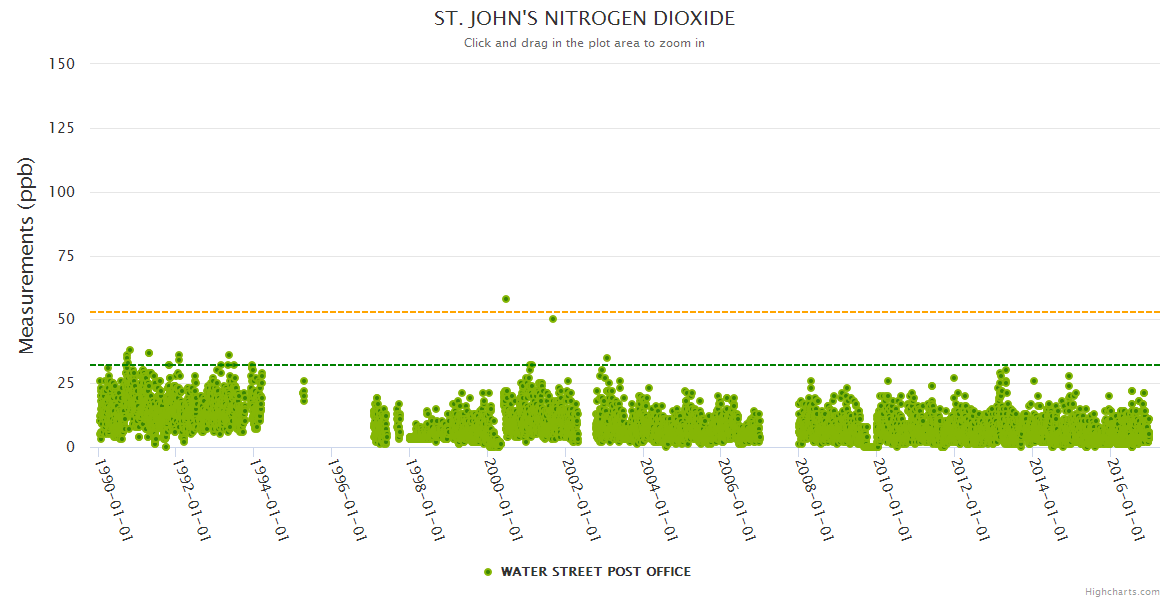Screen dimensions: 1170x600
Task: Open the Highcharts.com credit link
Action: (1122, 592)
